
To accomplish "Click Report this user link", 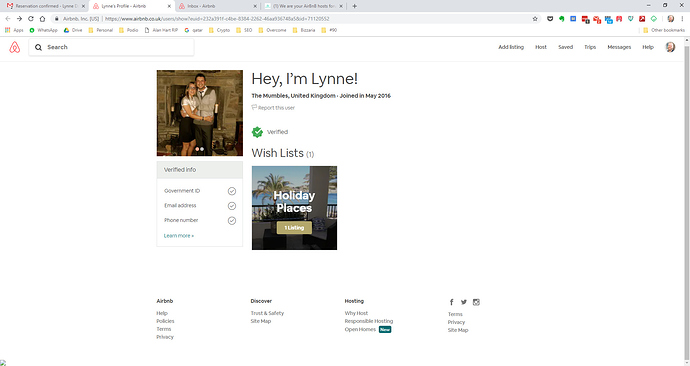I will coord(273,108).
